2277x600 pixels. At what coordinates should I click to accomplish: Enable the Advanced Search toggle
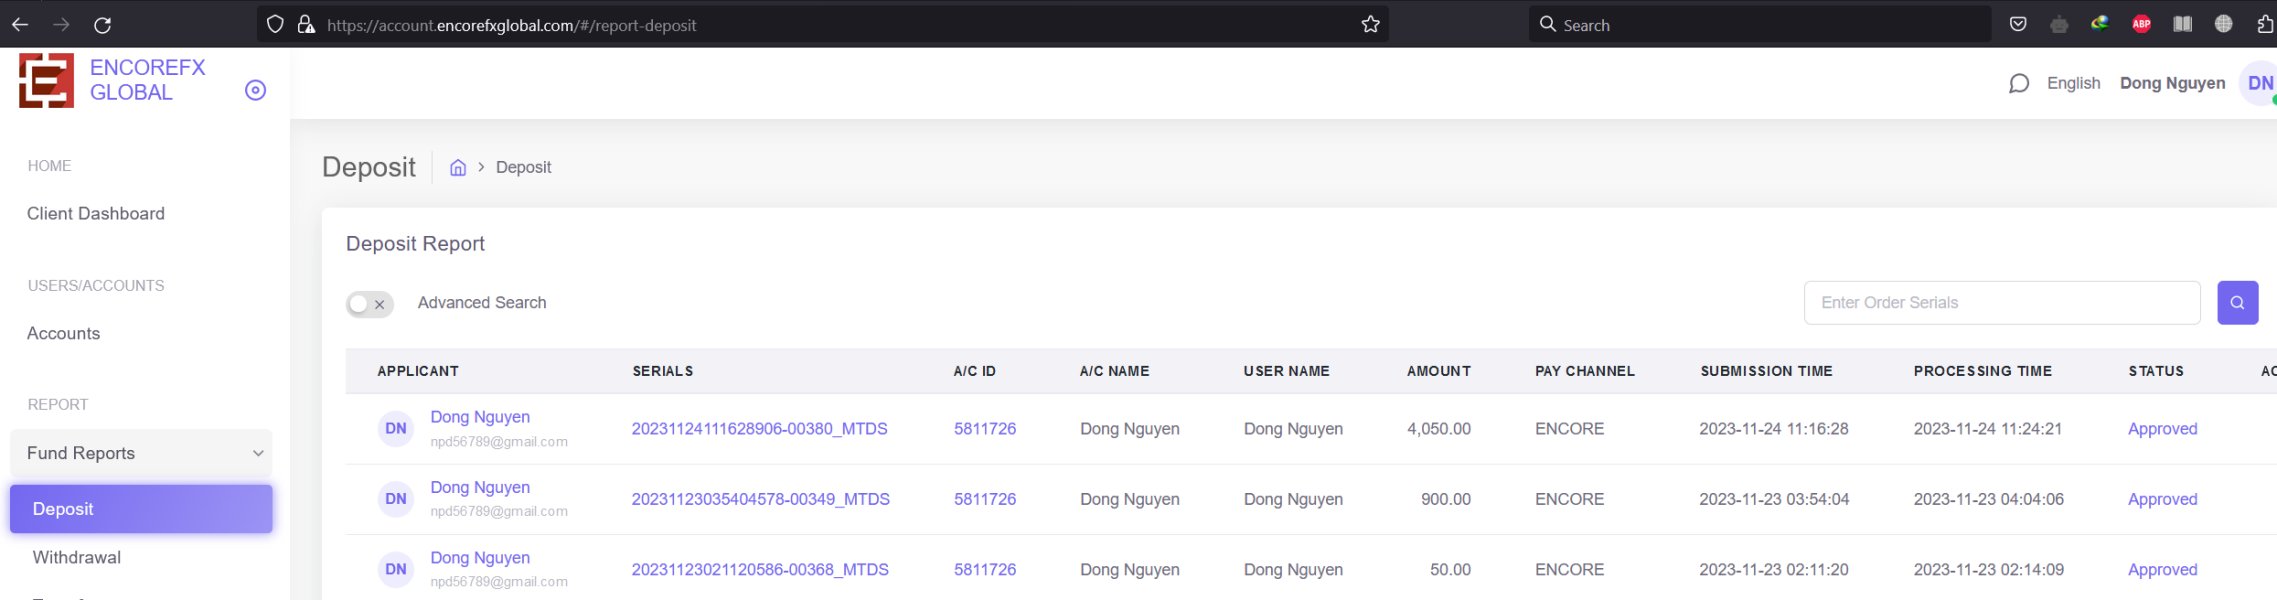369,304
